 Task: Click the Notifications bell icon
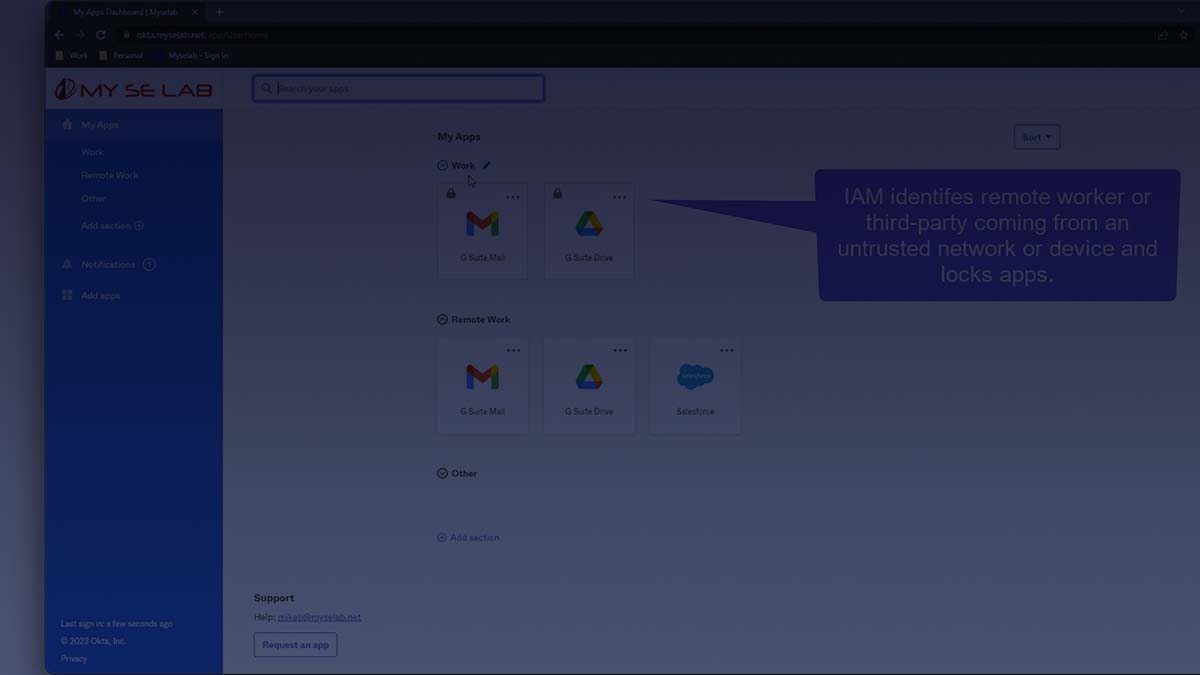67,265
